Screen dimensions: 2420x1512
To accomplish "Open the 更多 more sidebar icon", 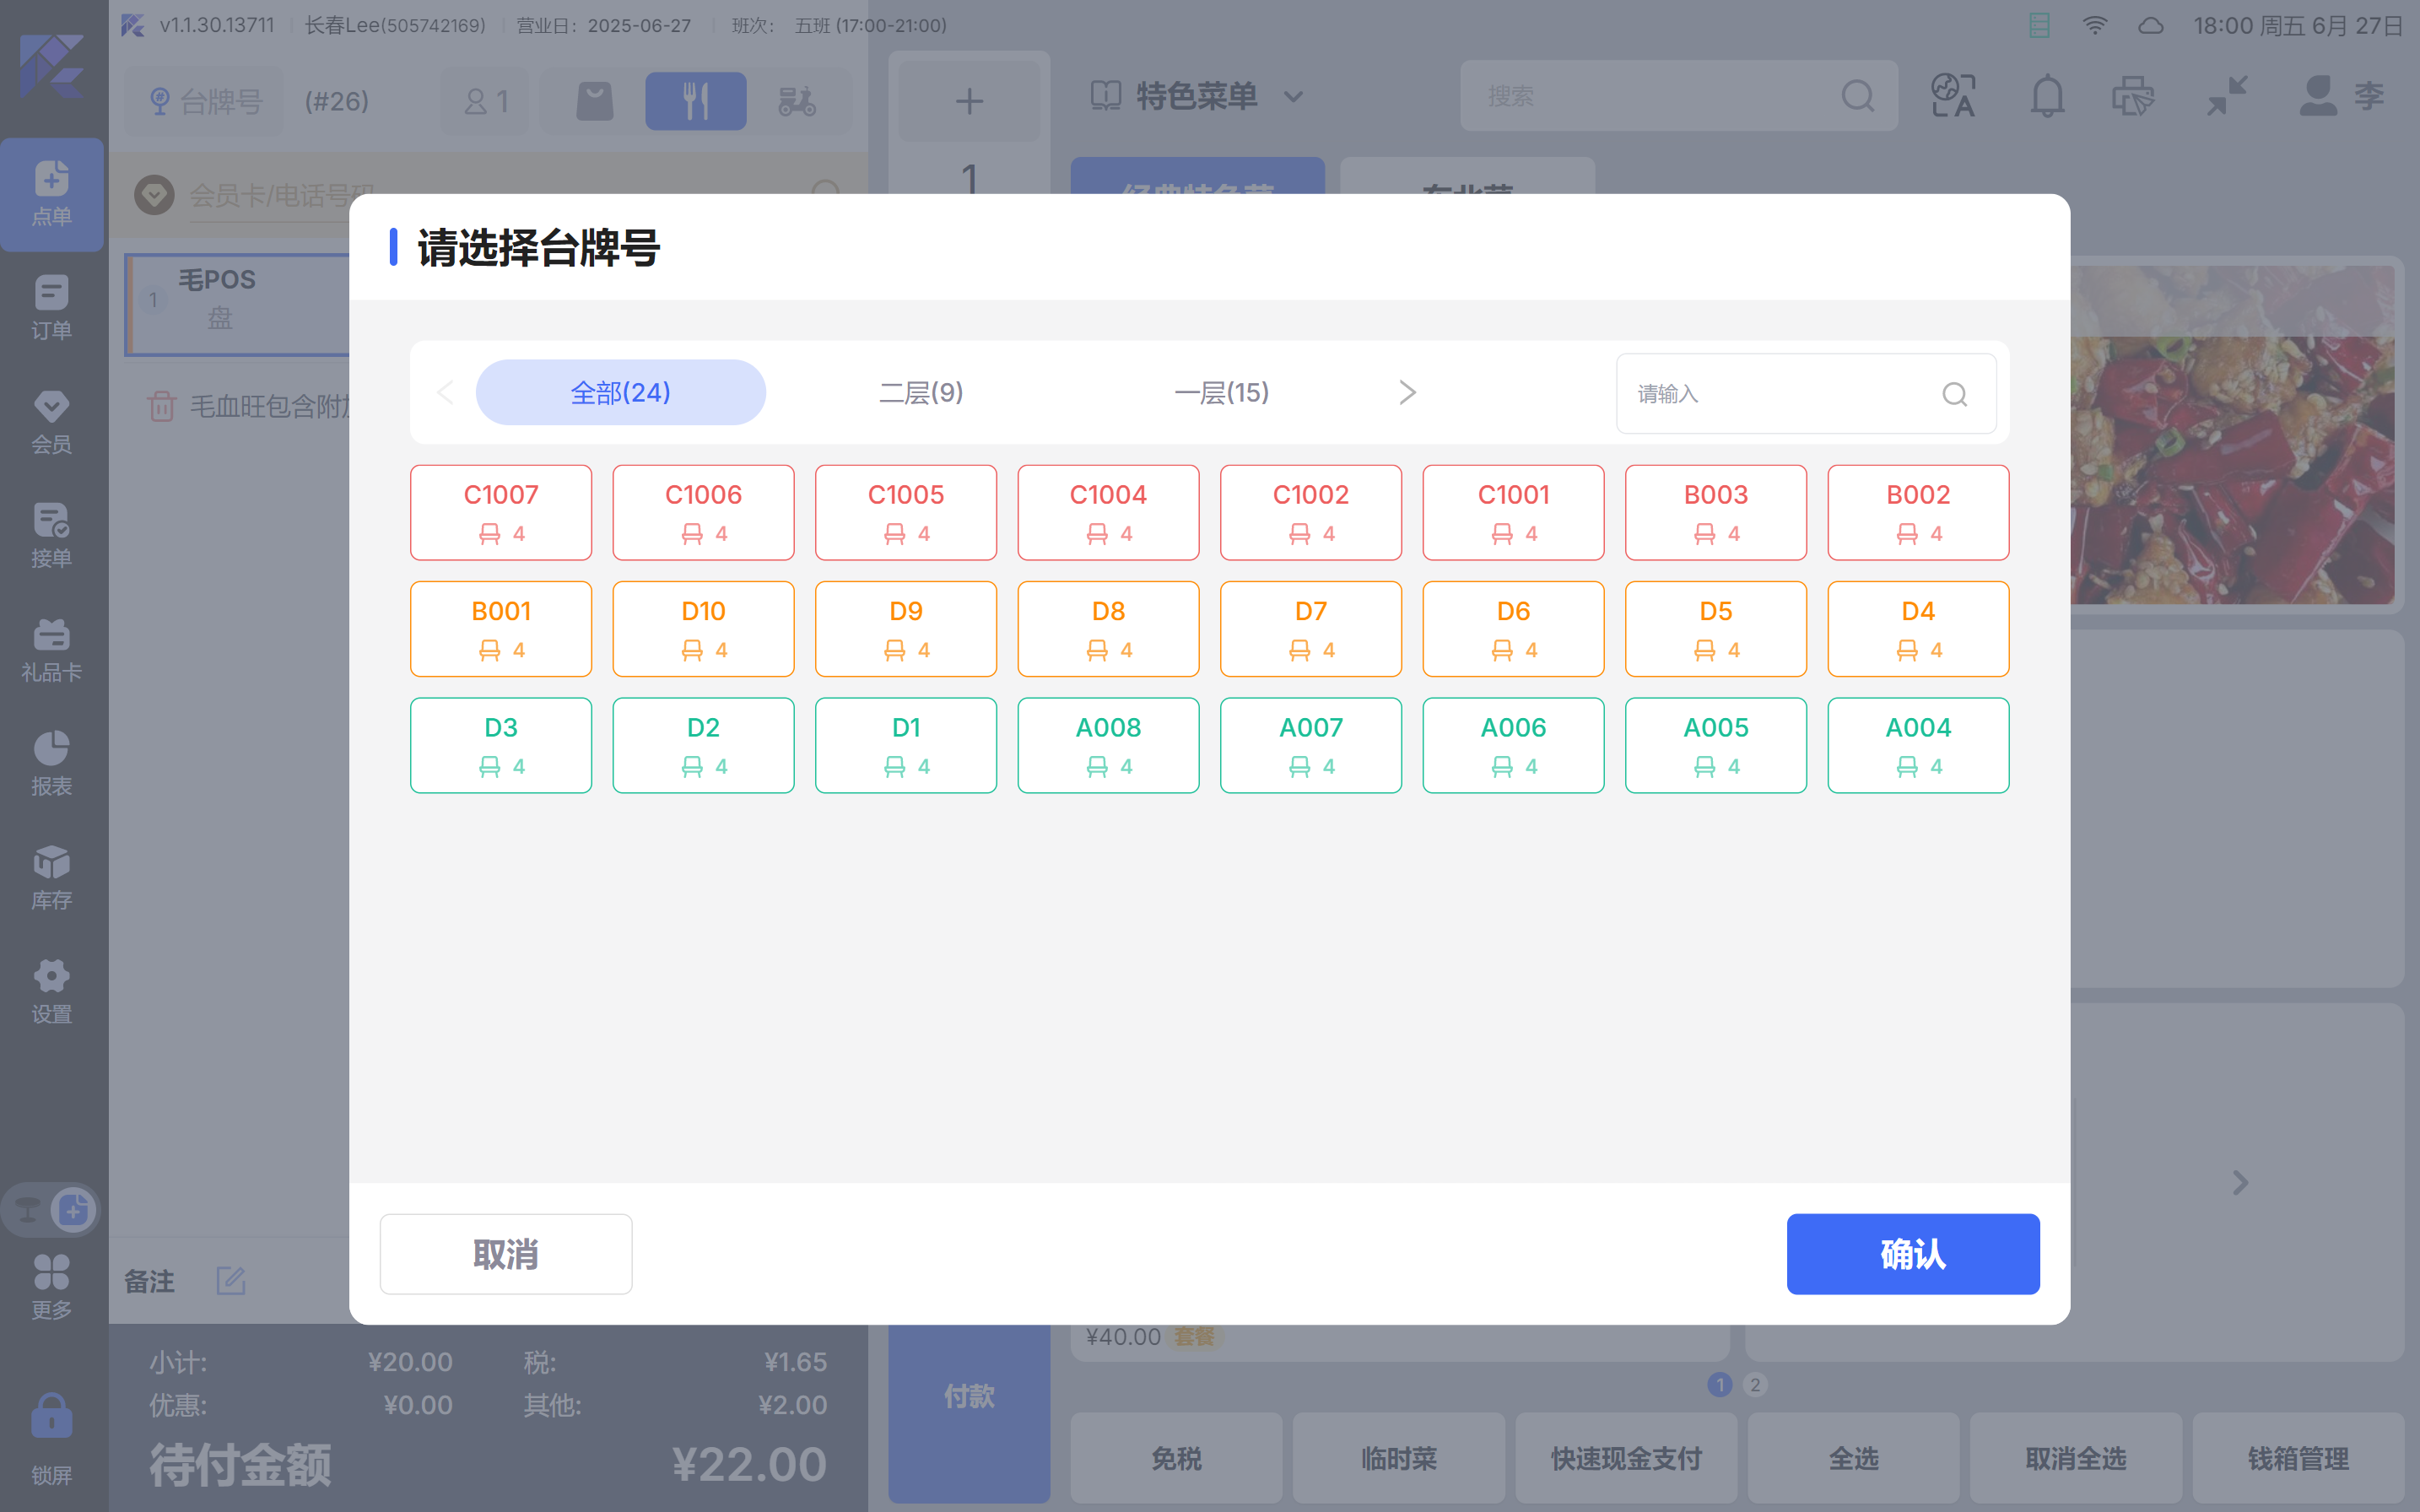I will (x=52, y=1288).
